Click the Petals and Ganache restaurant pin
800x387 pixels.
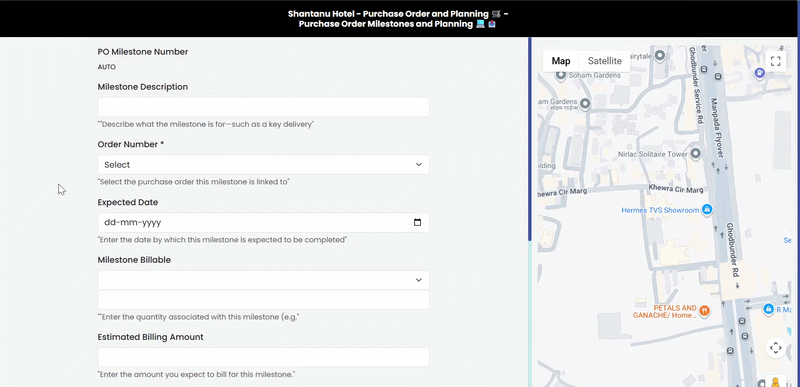705,311
